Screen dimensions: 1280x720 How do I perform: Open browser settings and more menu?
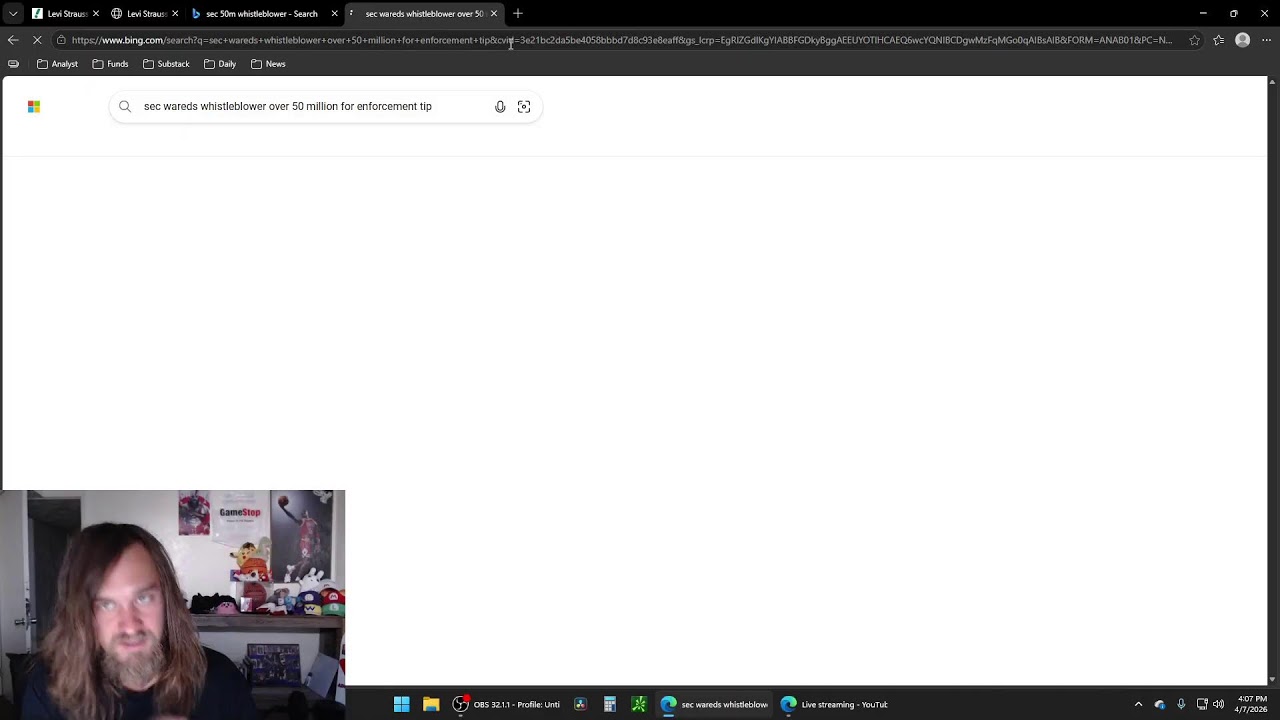[x=1266, y=40]
